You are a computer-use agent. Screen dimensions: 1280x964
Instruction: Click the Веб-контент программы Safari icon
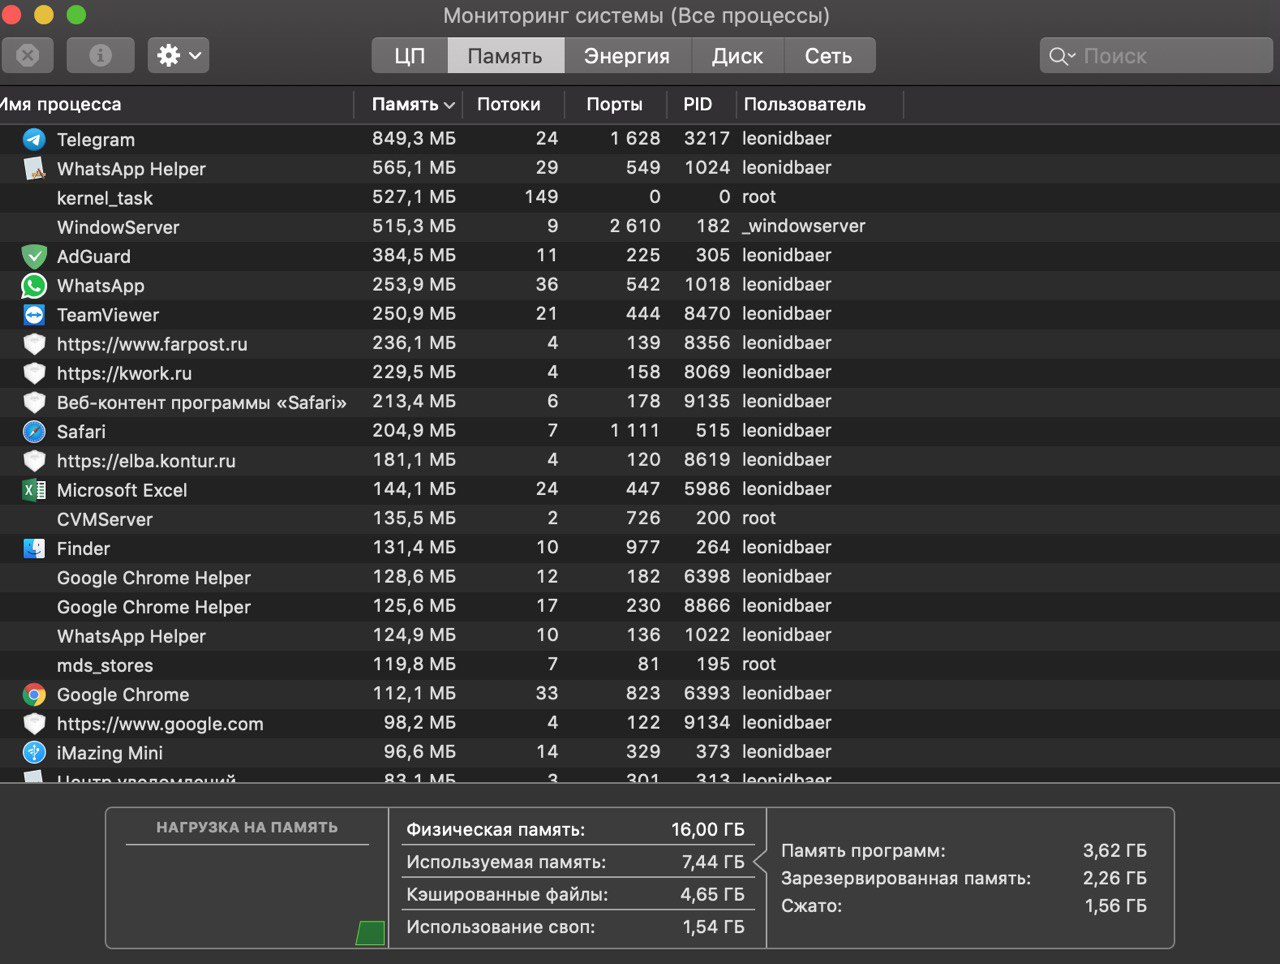[x=34, y=402]
